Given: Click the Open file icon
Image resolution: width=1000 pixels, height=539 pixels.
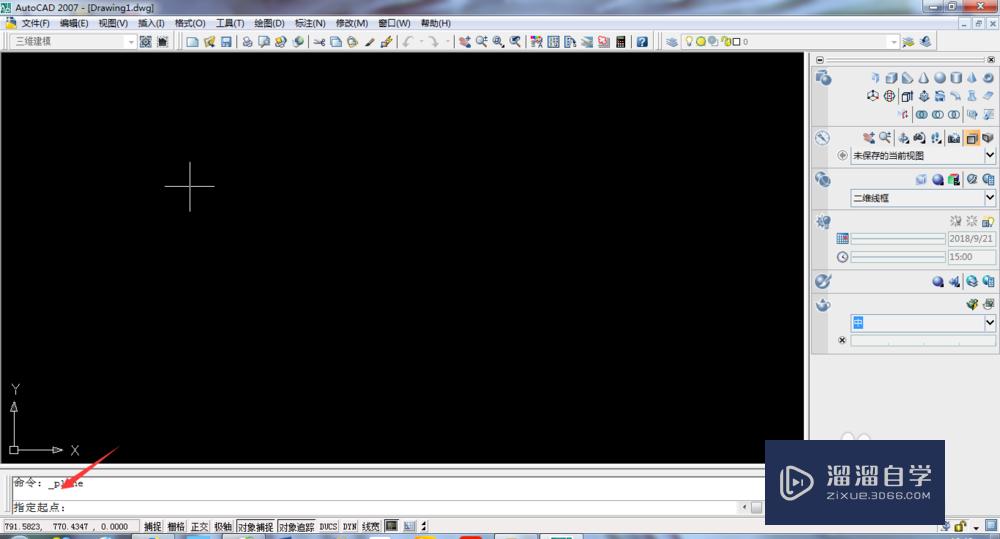Looking at the screenshot, I should click(209, 41).
